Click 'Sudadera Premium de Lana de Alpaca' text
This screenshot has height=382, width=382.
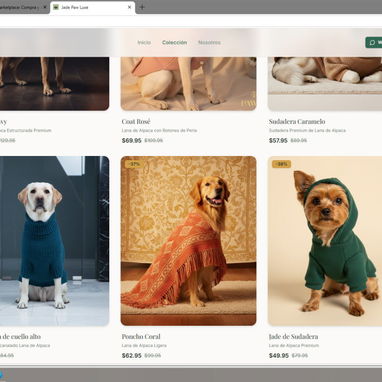click(307, 131)
